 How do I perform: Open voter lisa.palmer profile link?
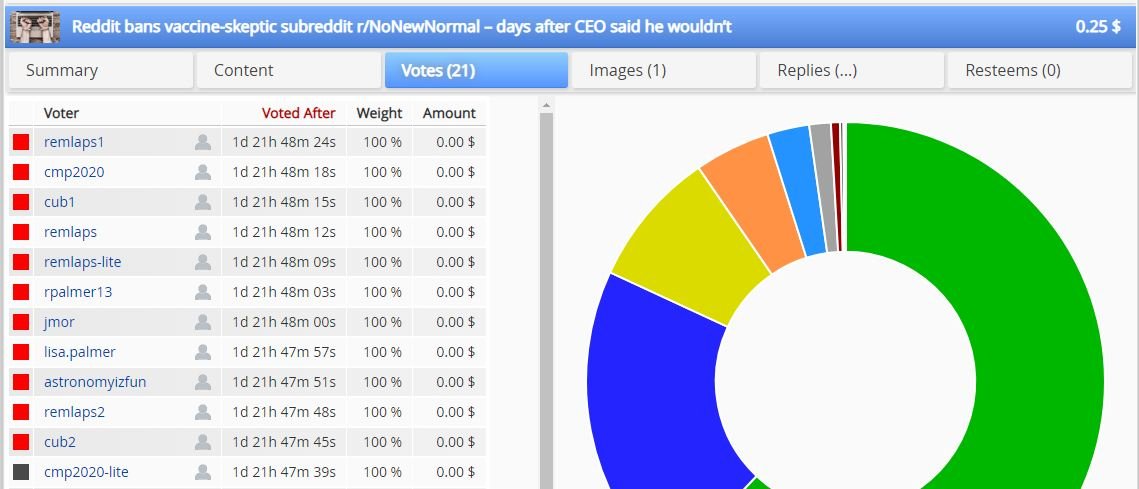[79, 352]
